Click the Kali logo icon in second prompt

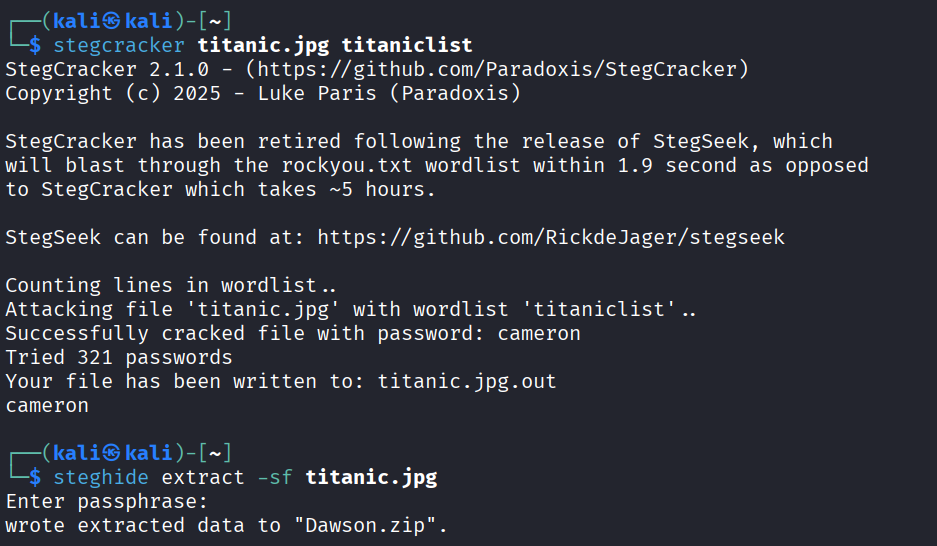(x=111, y=453)
